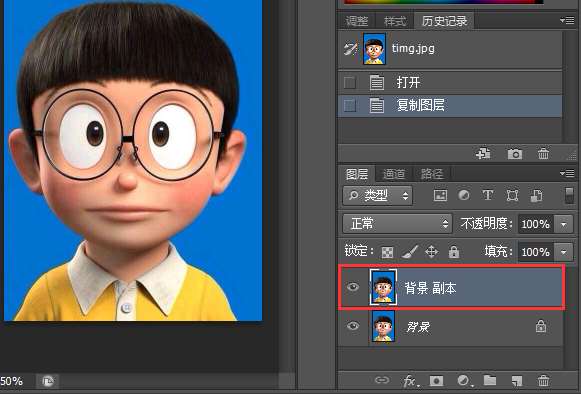Open the 类型 layer filter dropdown
Image resolution: width=581 pixels, height=394 pixels.
[x=378, y=195]
